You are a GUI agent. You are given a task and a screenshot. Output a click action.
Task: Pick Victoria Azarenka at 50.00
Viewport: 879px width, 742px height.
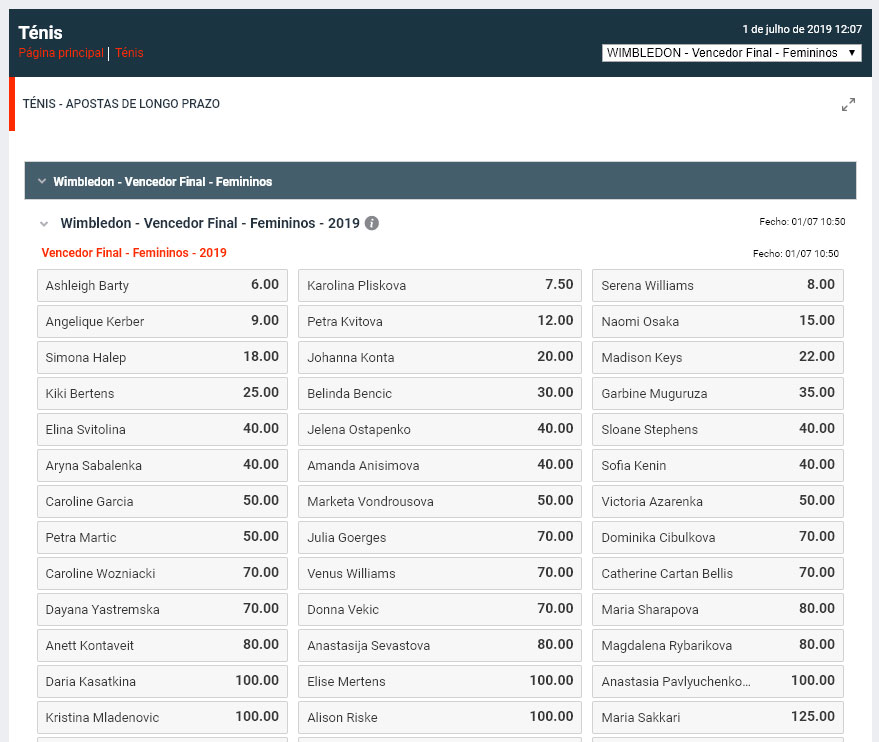point(718,501)
